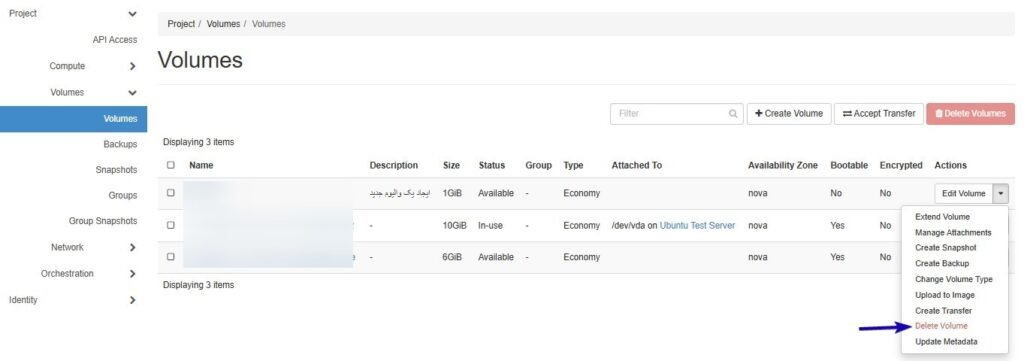Sort by the Size column header

coord(451,165)
